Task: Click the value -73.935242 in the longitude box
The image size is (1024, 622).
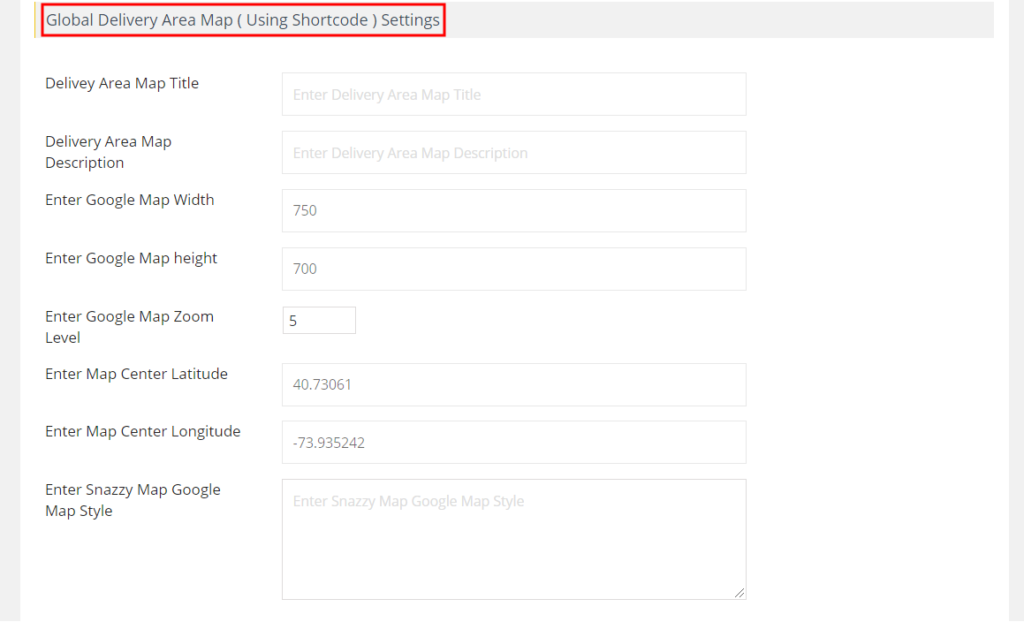Action: [330, 442]
